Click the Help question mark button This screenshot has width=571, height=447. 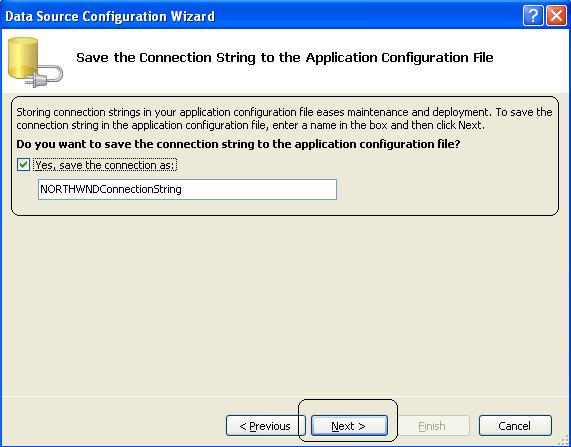[x=533, y=16]
